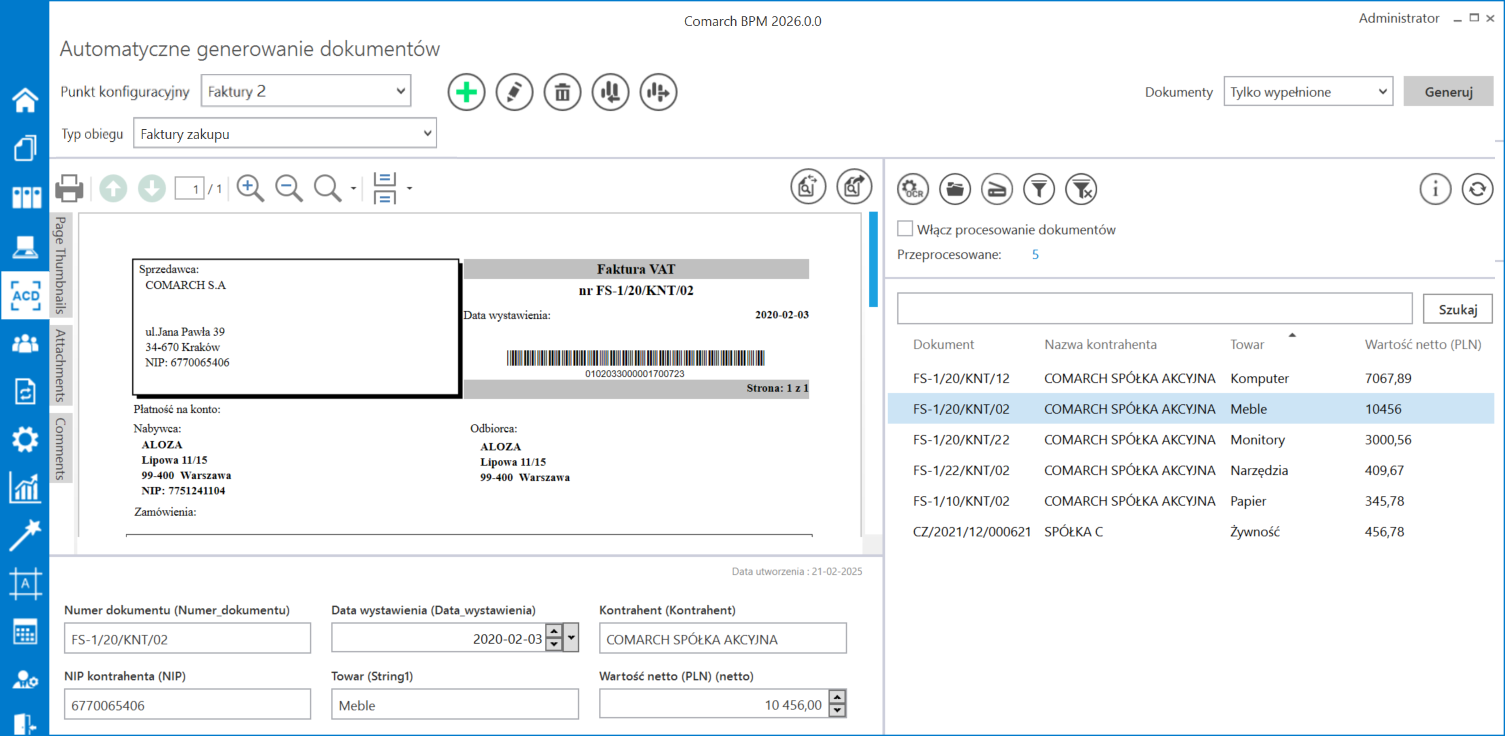The height and width of the screenshot is (736, 1505).
Task: Click the refresh icon above document list
Action: (1477, 188)
